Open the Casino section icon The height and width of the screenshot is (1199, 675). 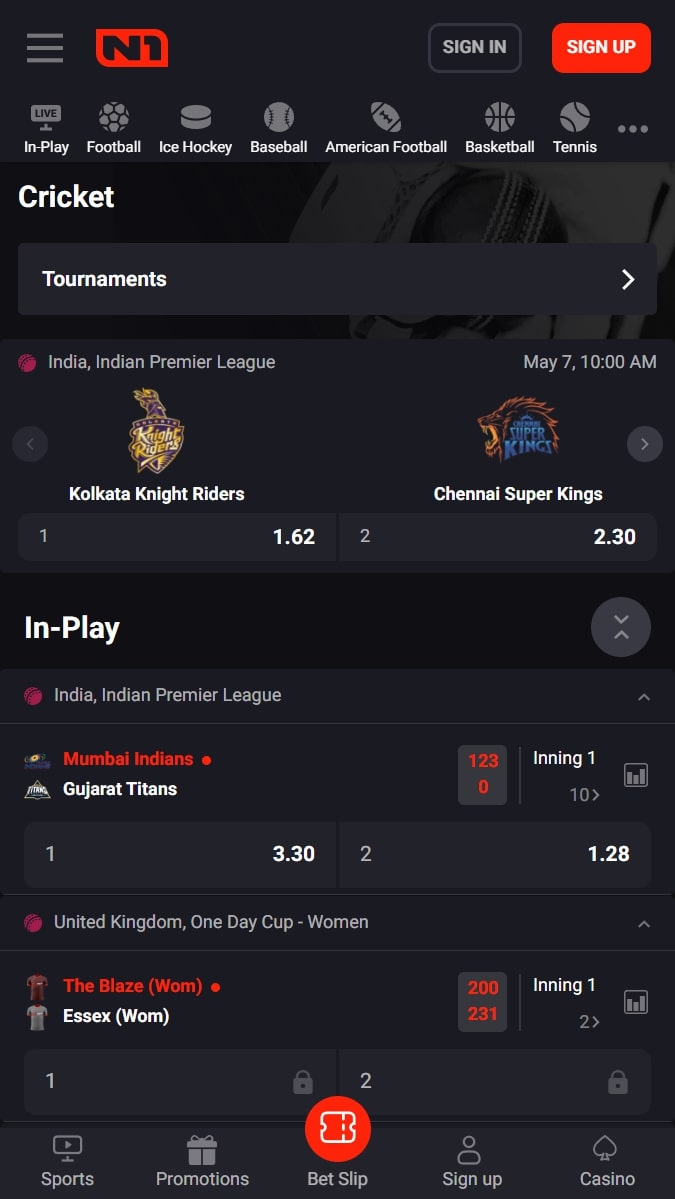tap(606, 1148)
